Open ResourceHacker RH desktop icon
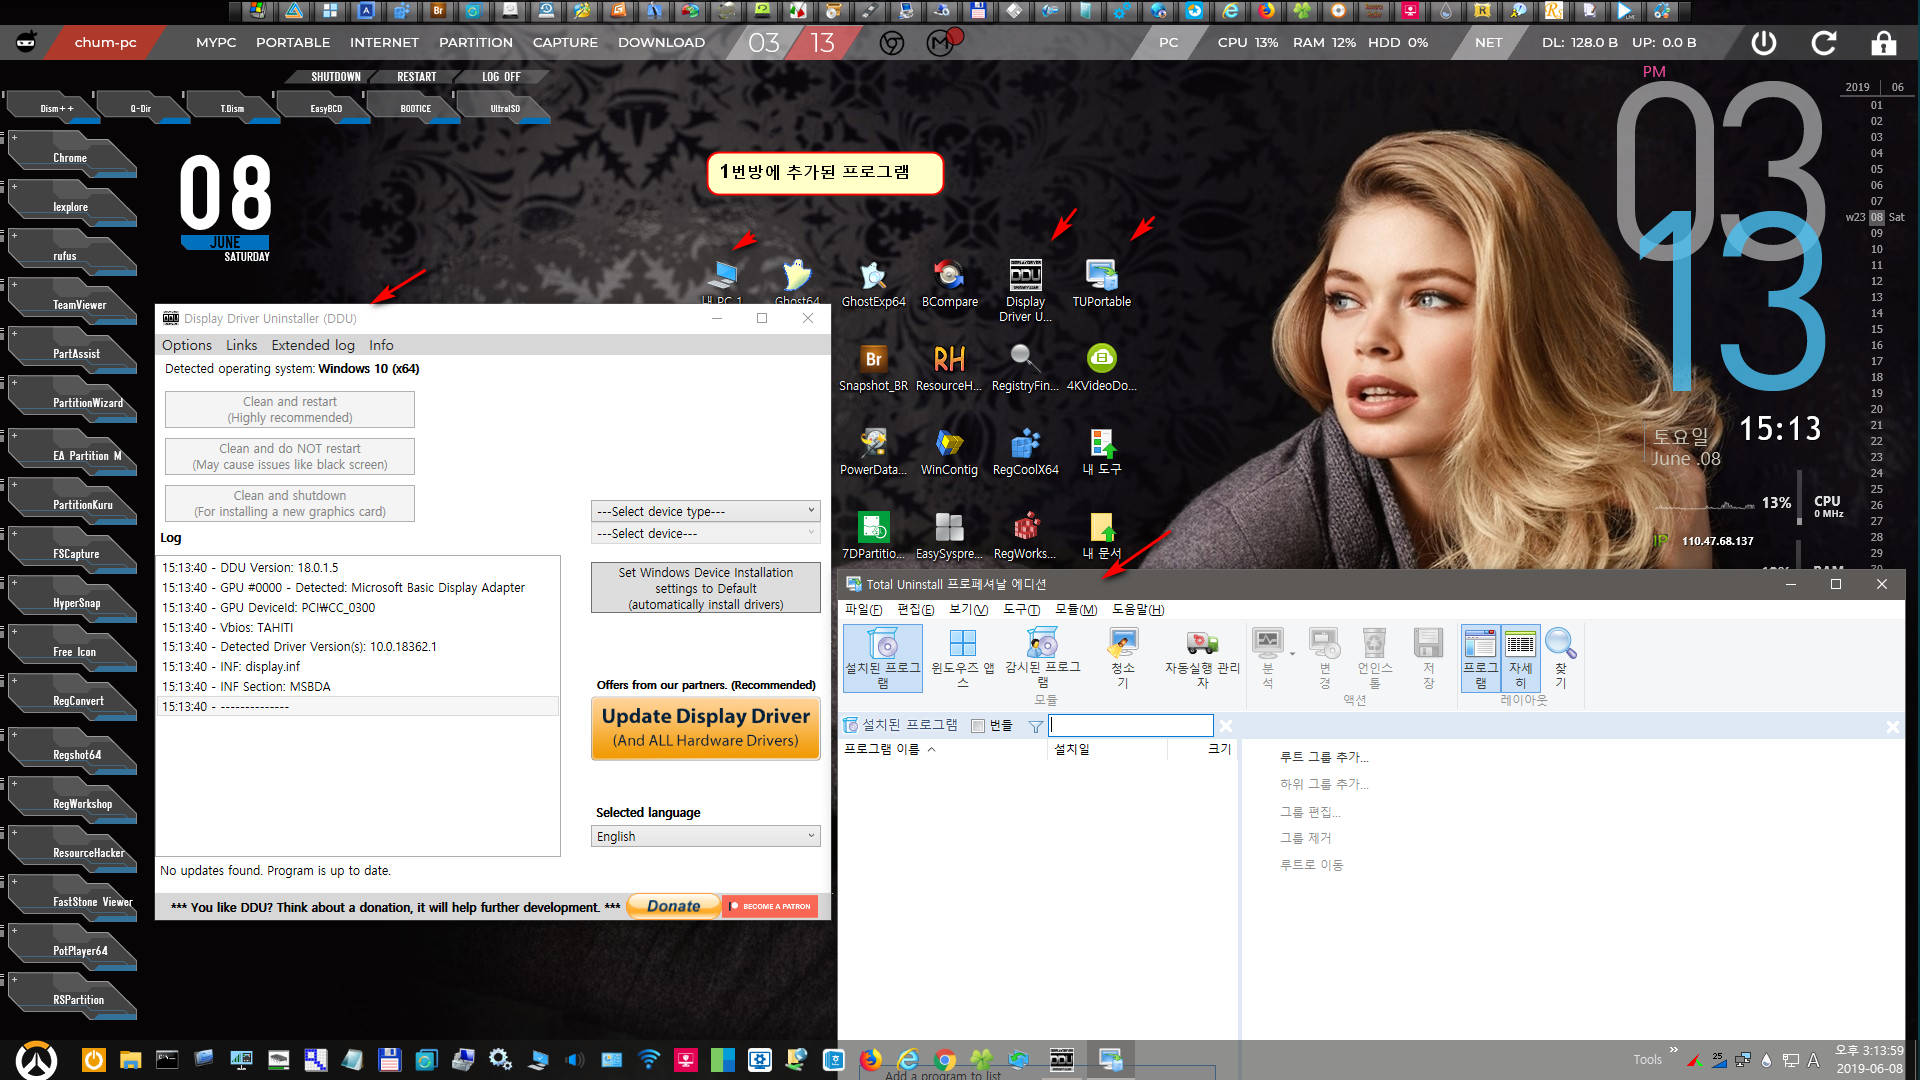 click(949, 368)
